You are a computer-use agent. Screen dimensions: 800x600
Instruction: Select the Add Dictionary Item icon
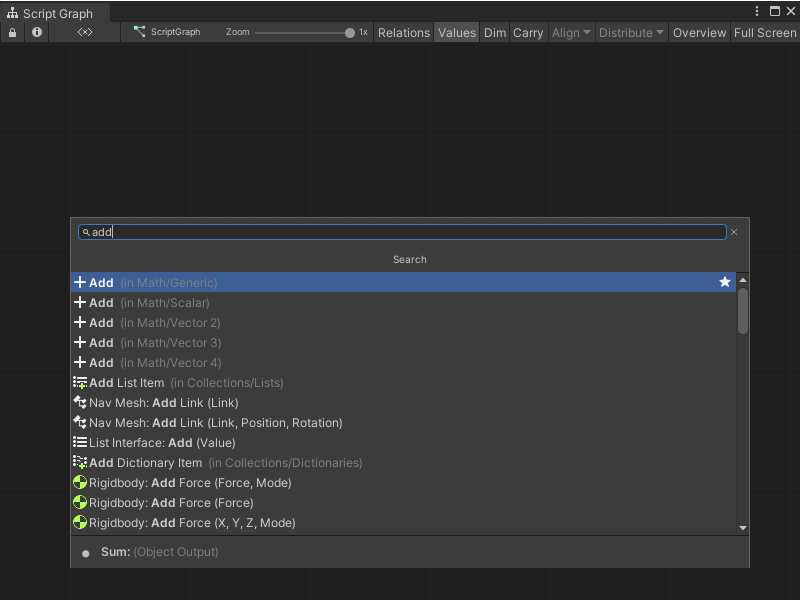pyautogui.click(x=81, y=462)
